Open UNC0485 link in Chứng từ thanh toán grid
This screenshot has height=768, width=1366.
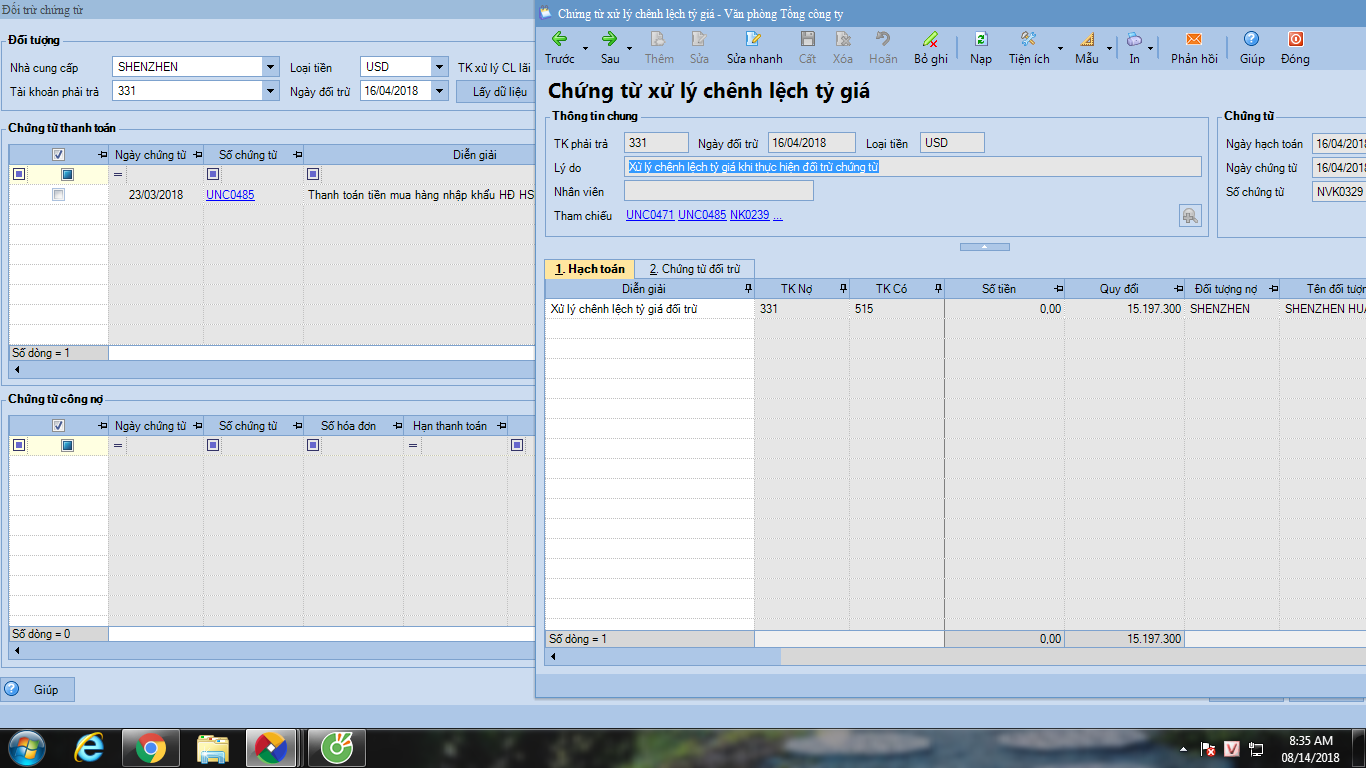pos(230,195)
